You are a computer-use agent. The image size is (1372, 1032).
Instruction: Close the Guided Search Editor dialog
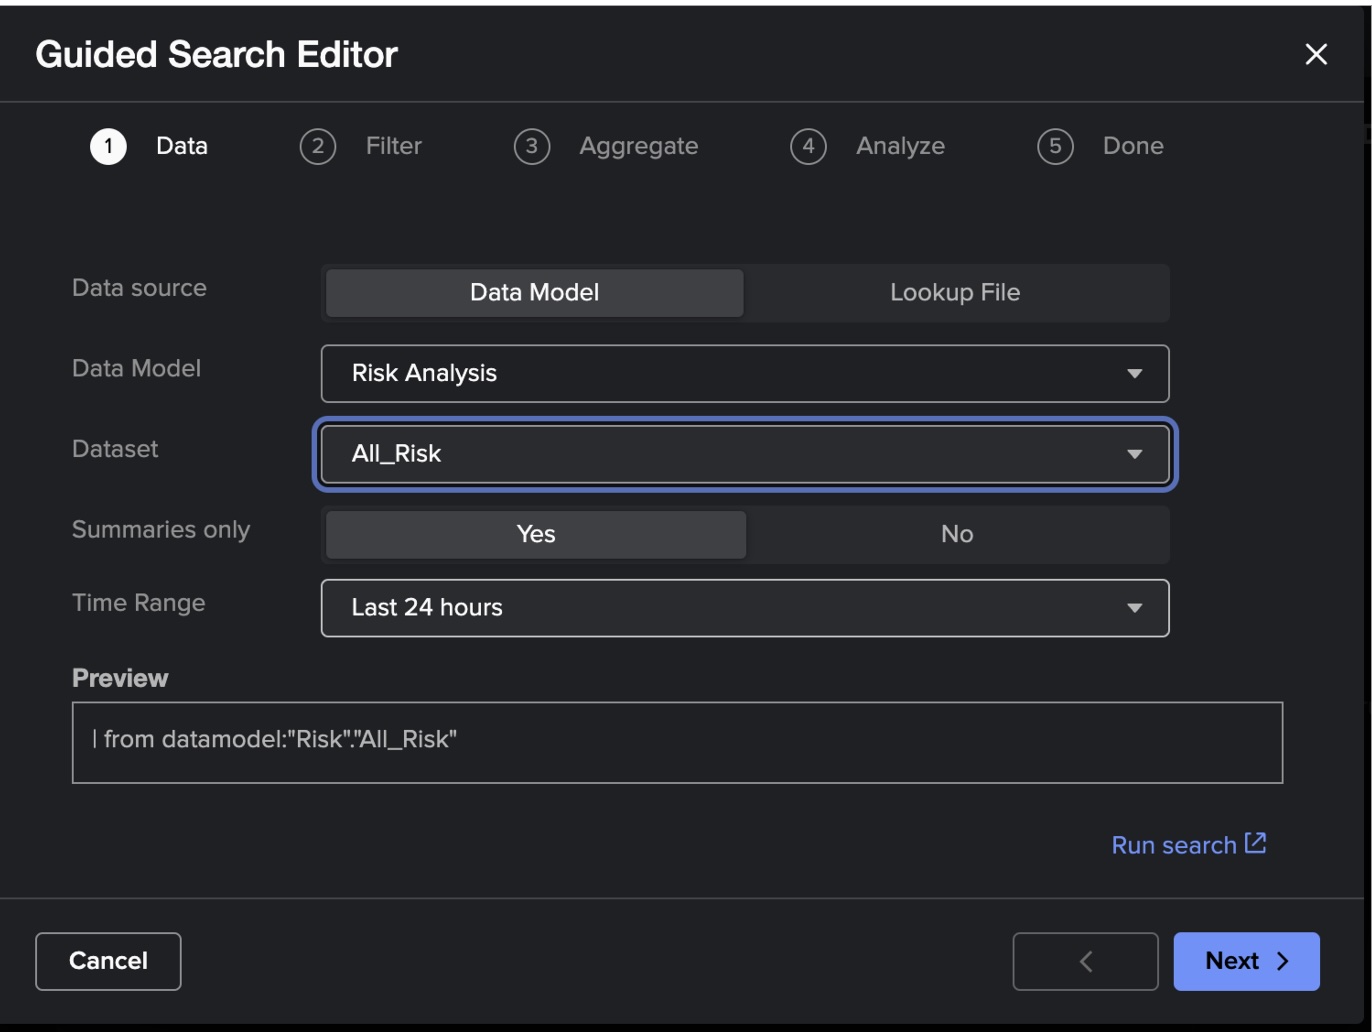1316,54
